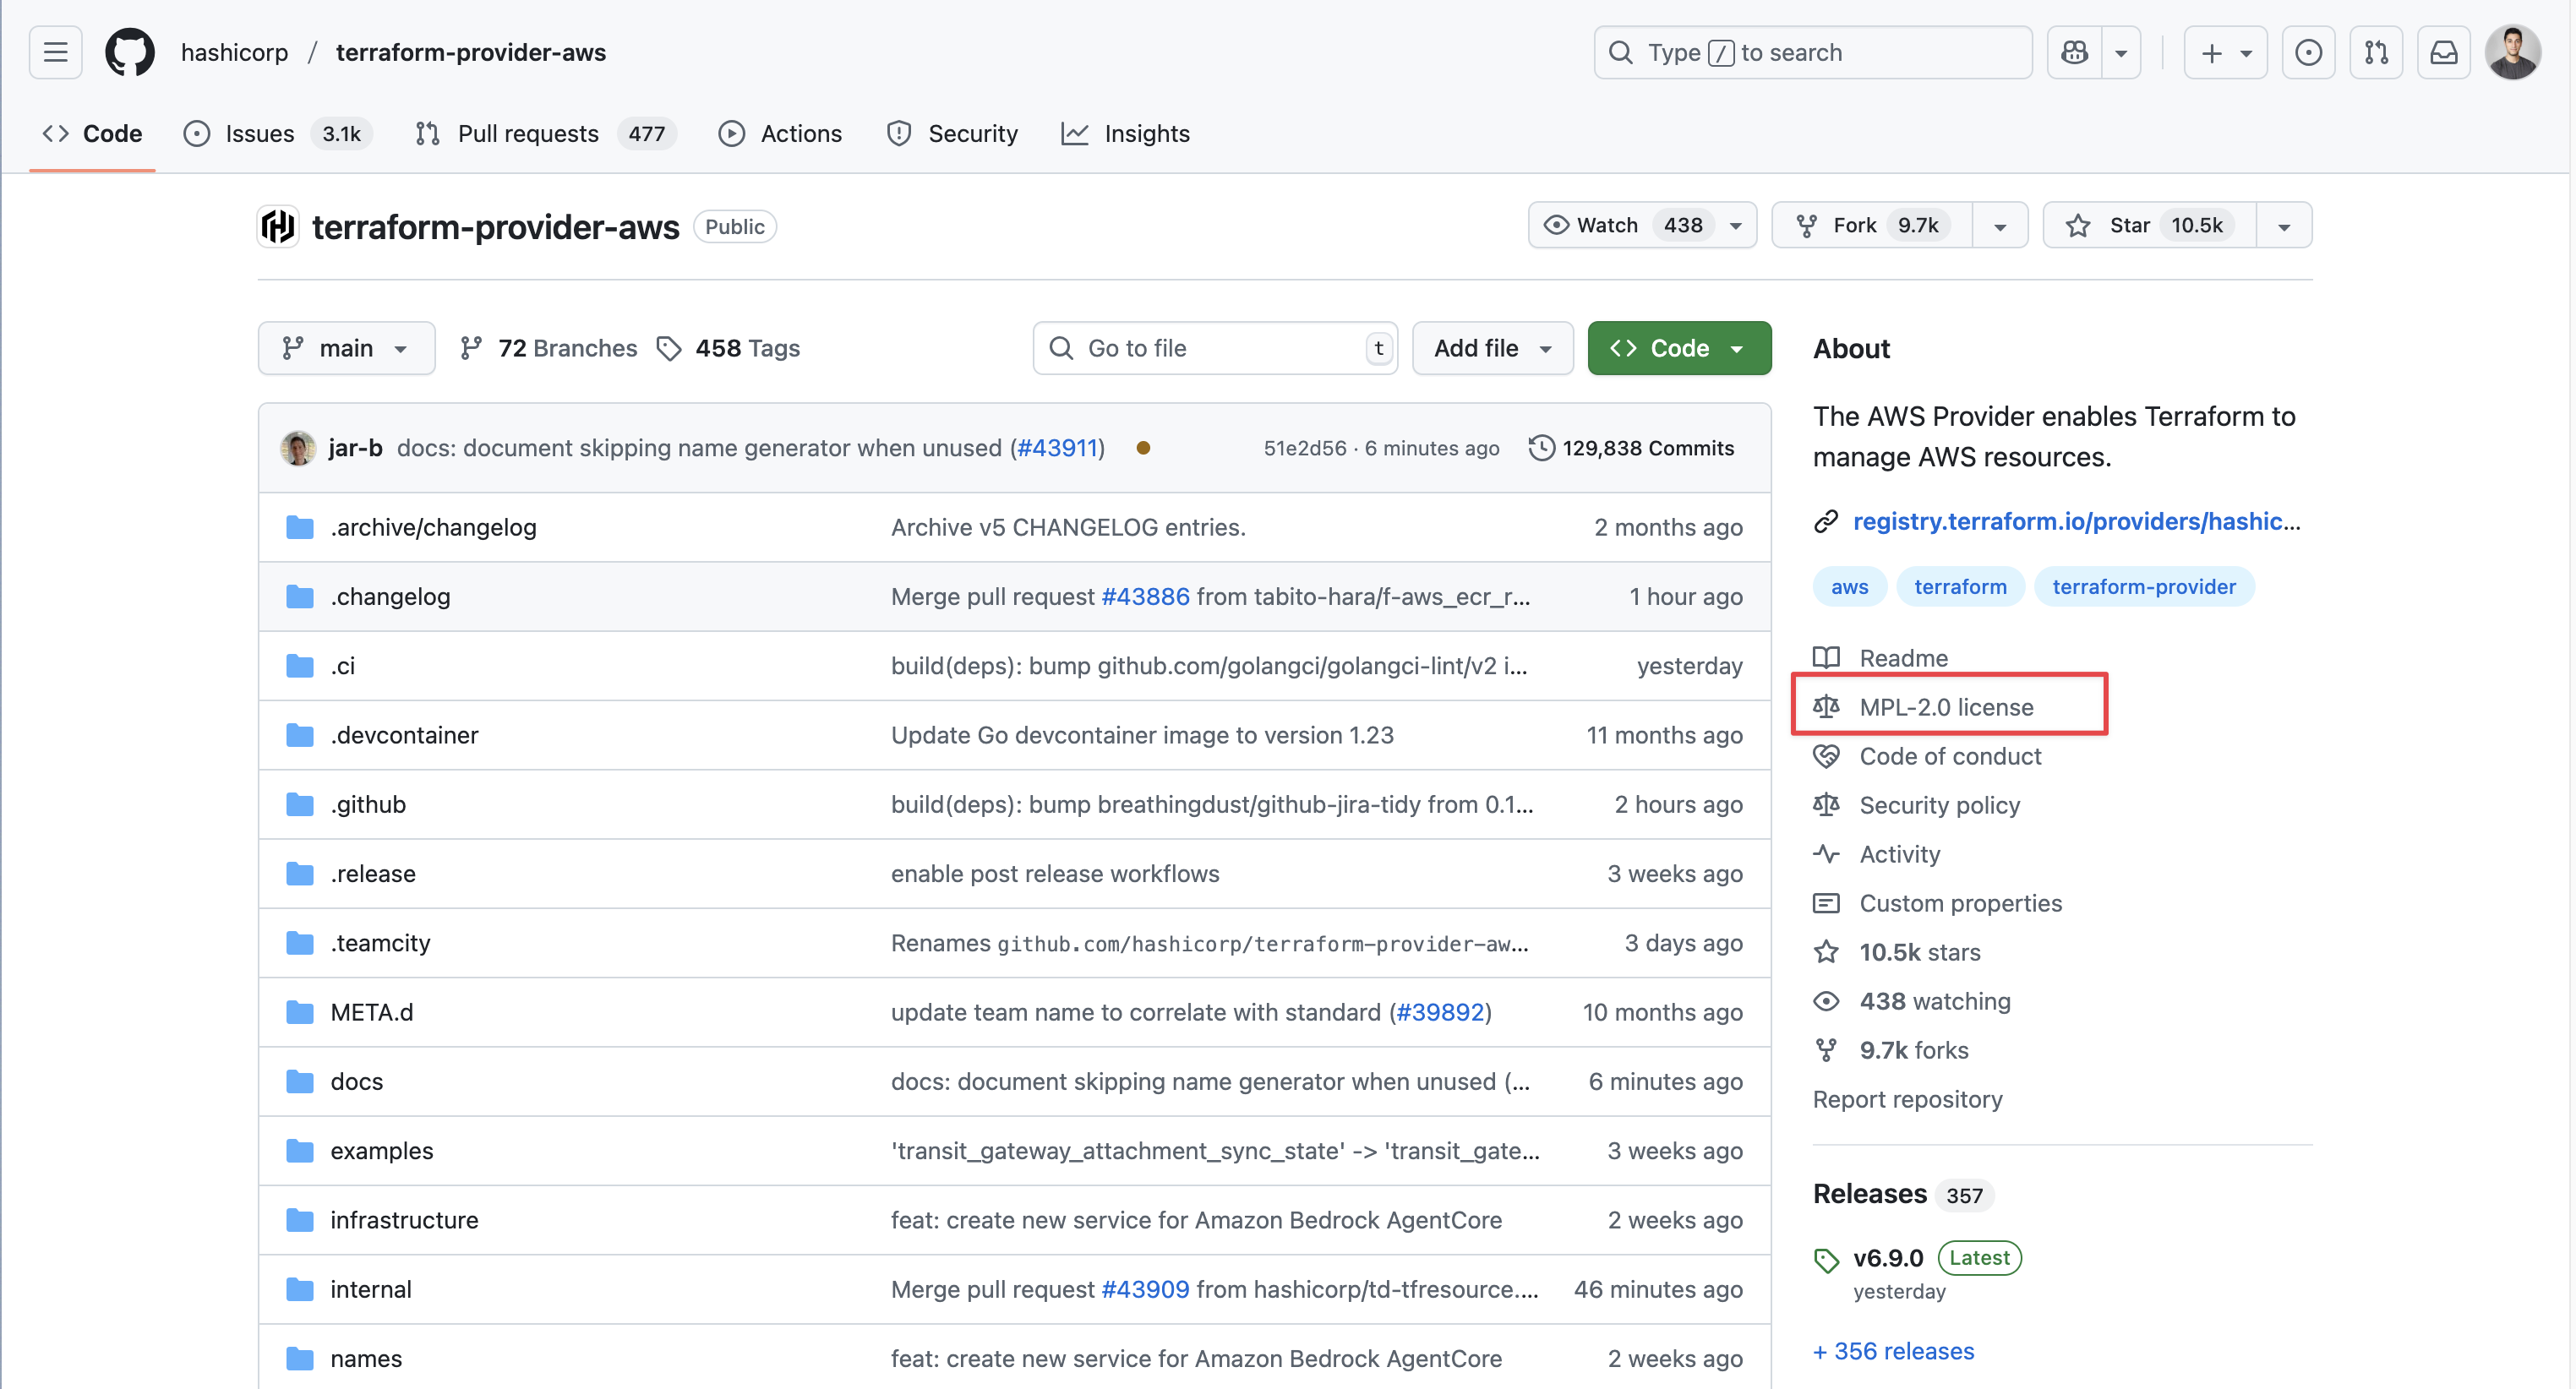The width and height of the screenshot is (2576, 1389).
Task: Open your issues via the circle-dot header icon
Action: click(2309, 52)
